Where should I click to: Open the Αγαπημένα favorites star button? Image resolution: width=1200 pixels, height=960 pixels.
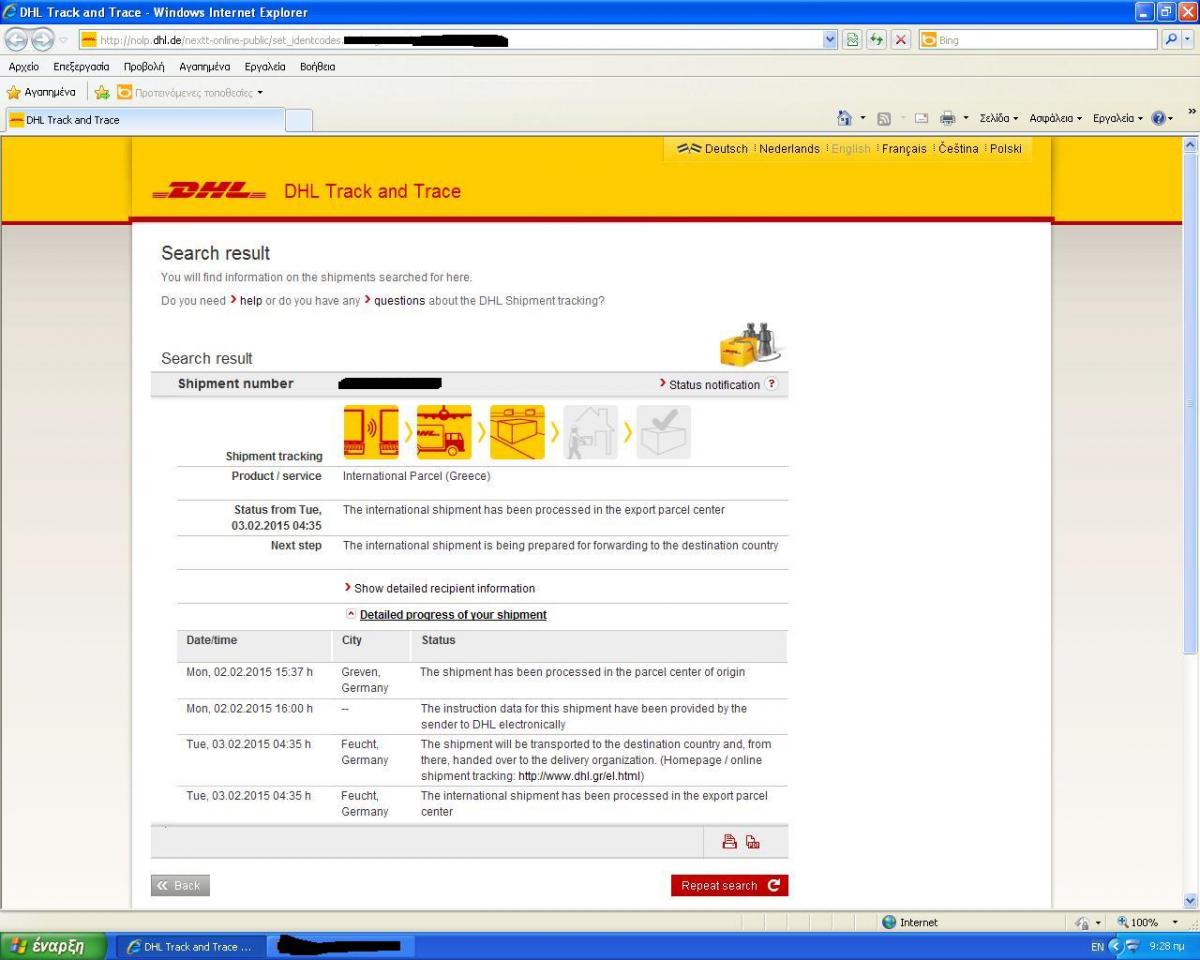42,93
